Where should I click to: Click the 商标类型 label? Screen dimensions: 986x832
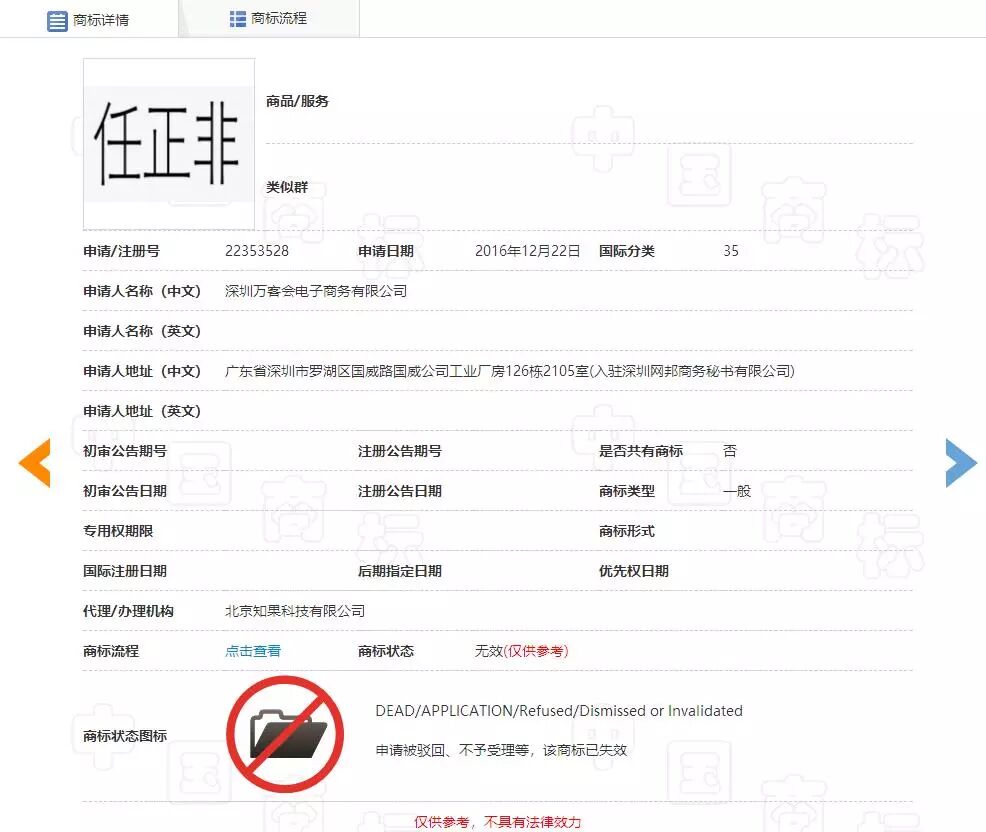tap(626, 491)
